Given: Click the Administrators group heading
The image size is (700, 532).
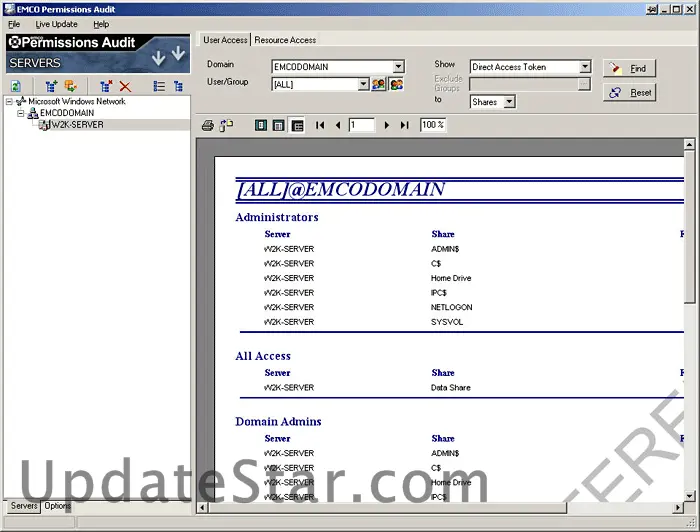Looking at the screenshot, I should (277, 217).
